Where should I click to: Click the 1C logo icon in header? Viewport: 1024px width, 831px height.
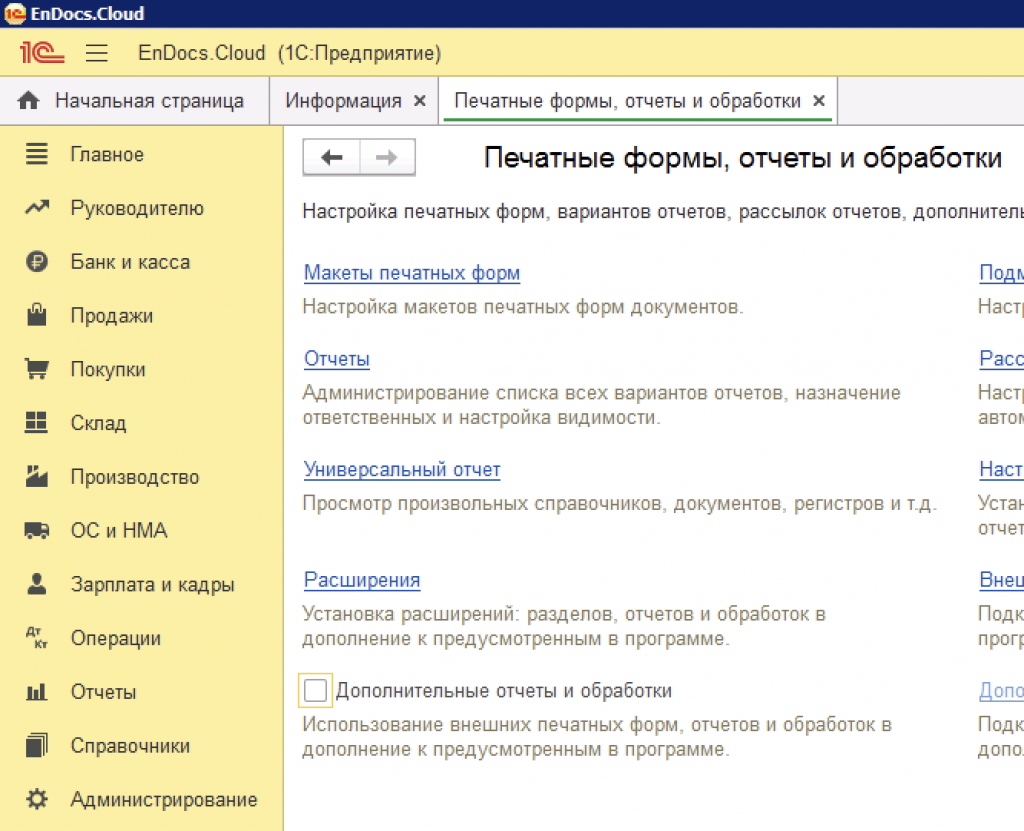coord(42,52)
